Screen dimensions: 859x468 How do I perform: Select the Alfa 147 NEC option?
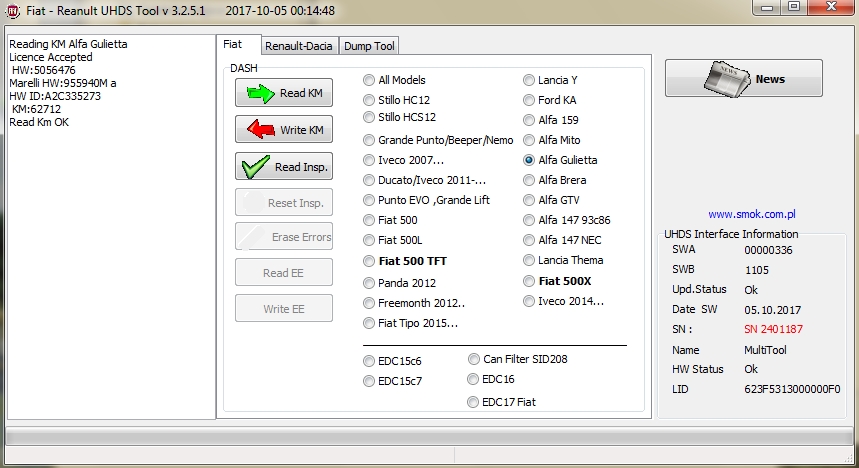[529, 240]
